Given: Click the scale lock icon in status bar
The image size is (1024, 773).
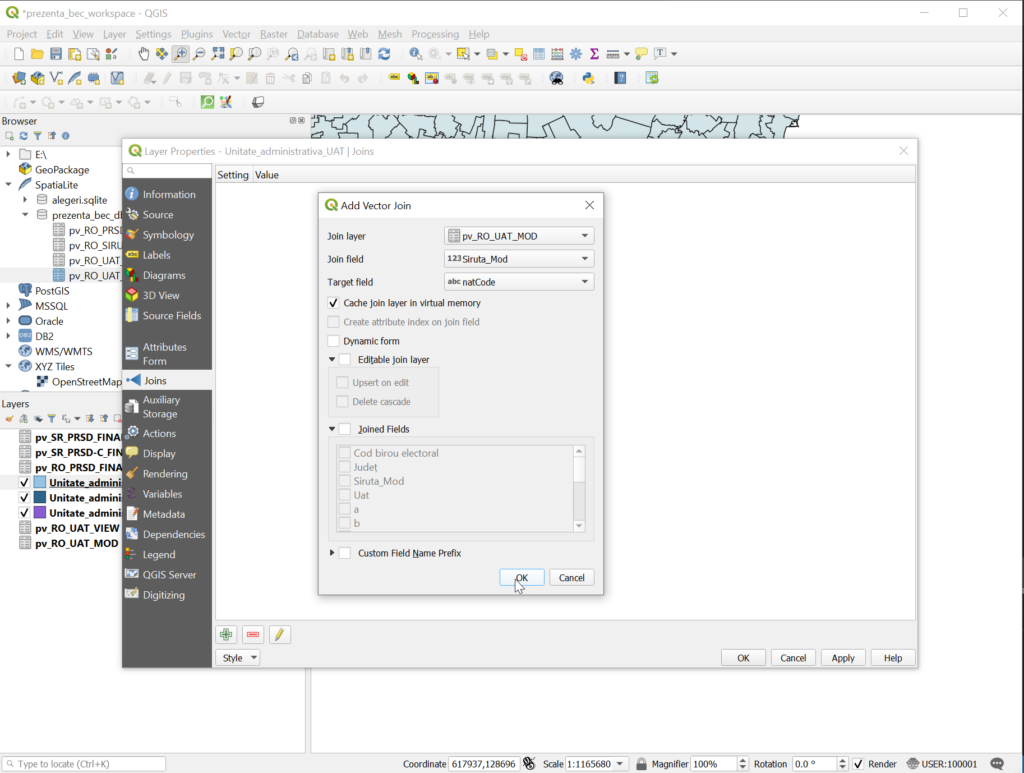Looking at the screenshot, I should point(641,764).
